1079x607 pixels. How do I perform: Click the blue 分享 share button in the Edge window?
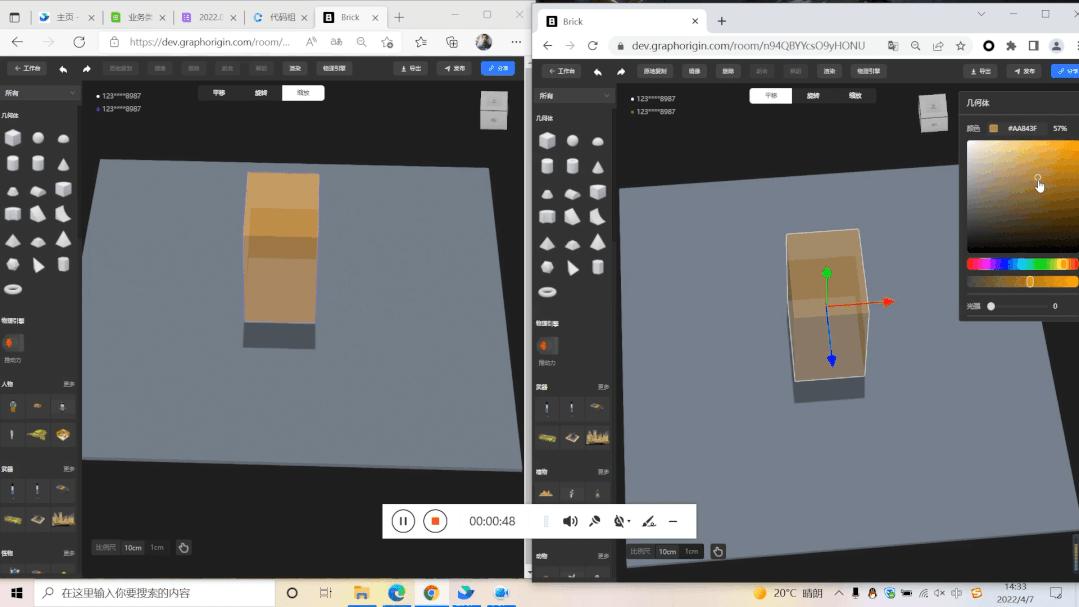tap(498, 68)
